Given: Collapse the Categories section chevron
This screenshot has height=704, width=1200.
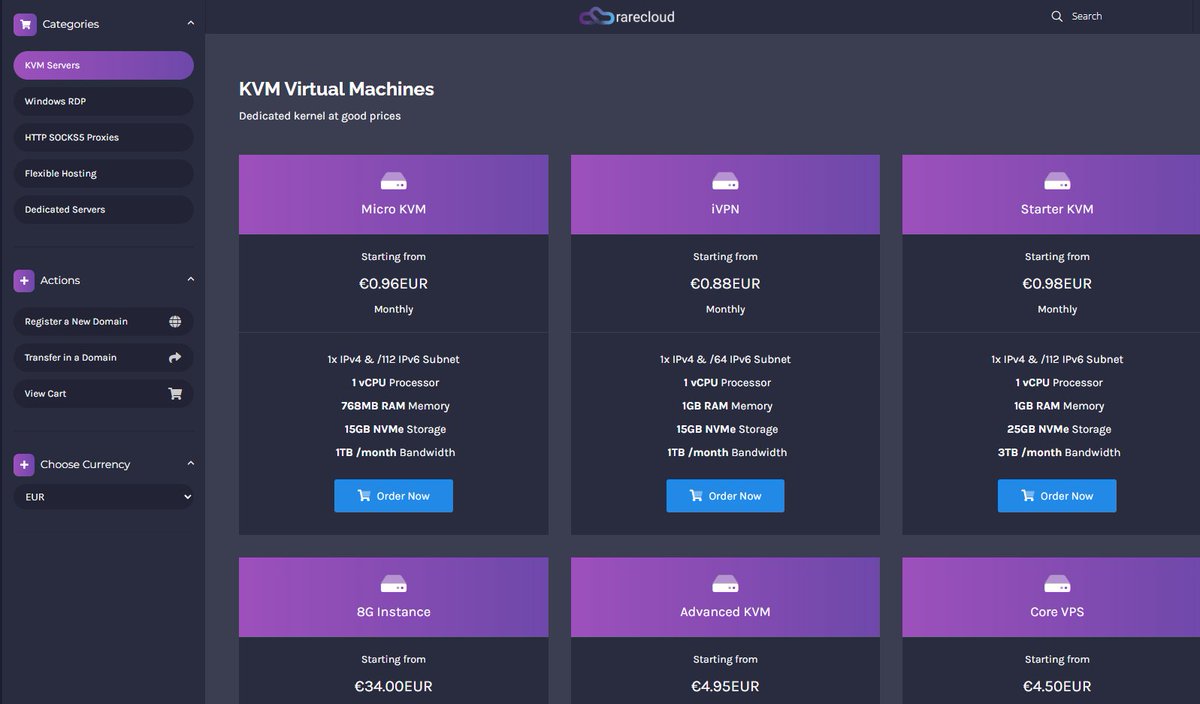Looking at the screenshot, I should click(x=191, y=23).
